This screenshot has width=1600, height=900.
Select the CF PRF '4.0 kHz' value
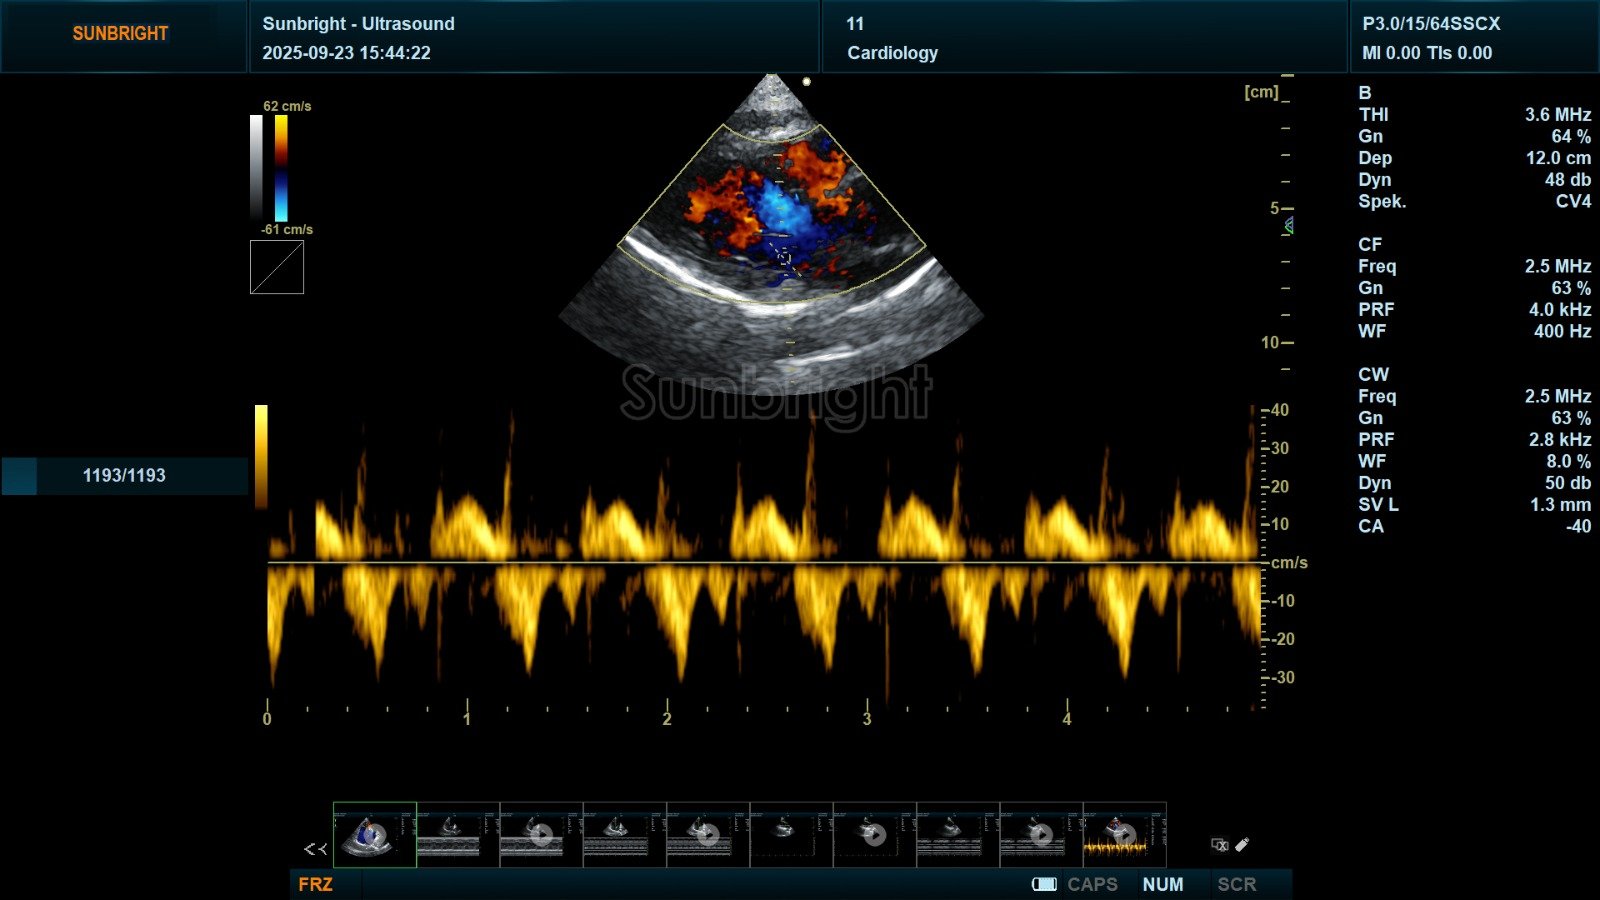click(x=1560, y=309)
